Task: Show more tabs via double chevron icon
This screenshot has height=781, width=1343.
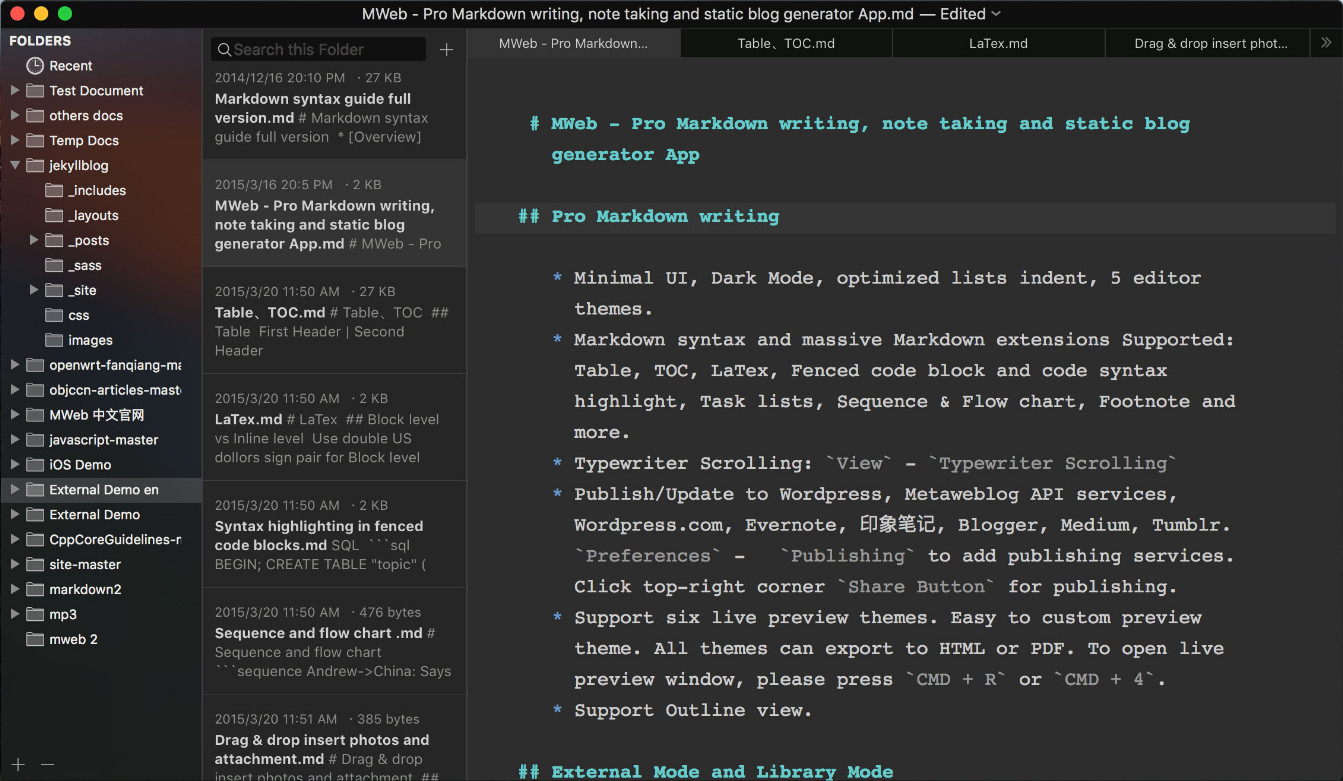Action: 1326,43
